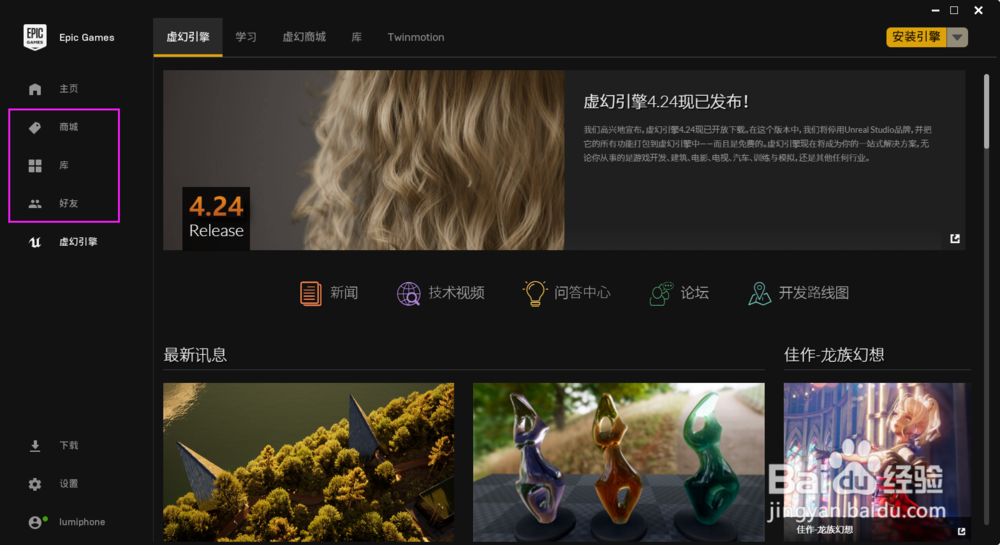Image resolution: width=1000 pixels, height=545 pixels.
Task: Open the 下载 downloads arrow icon
Action: (x=35, y=446)
